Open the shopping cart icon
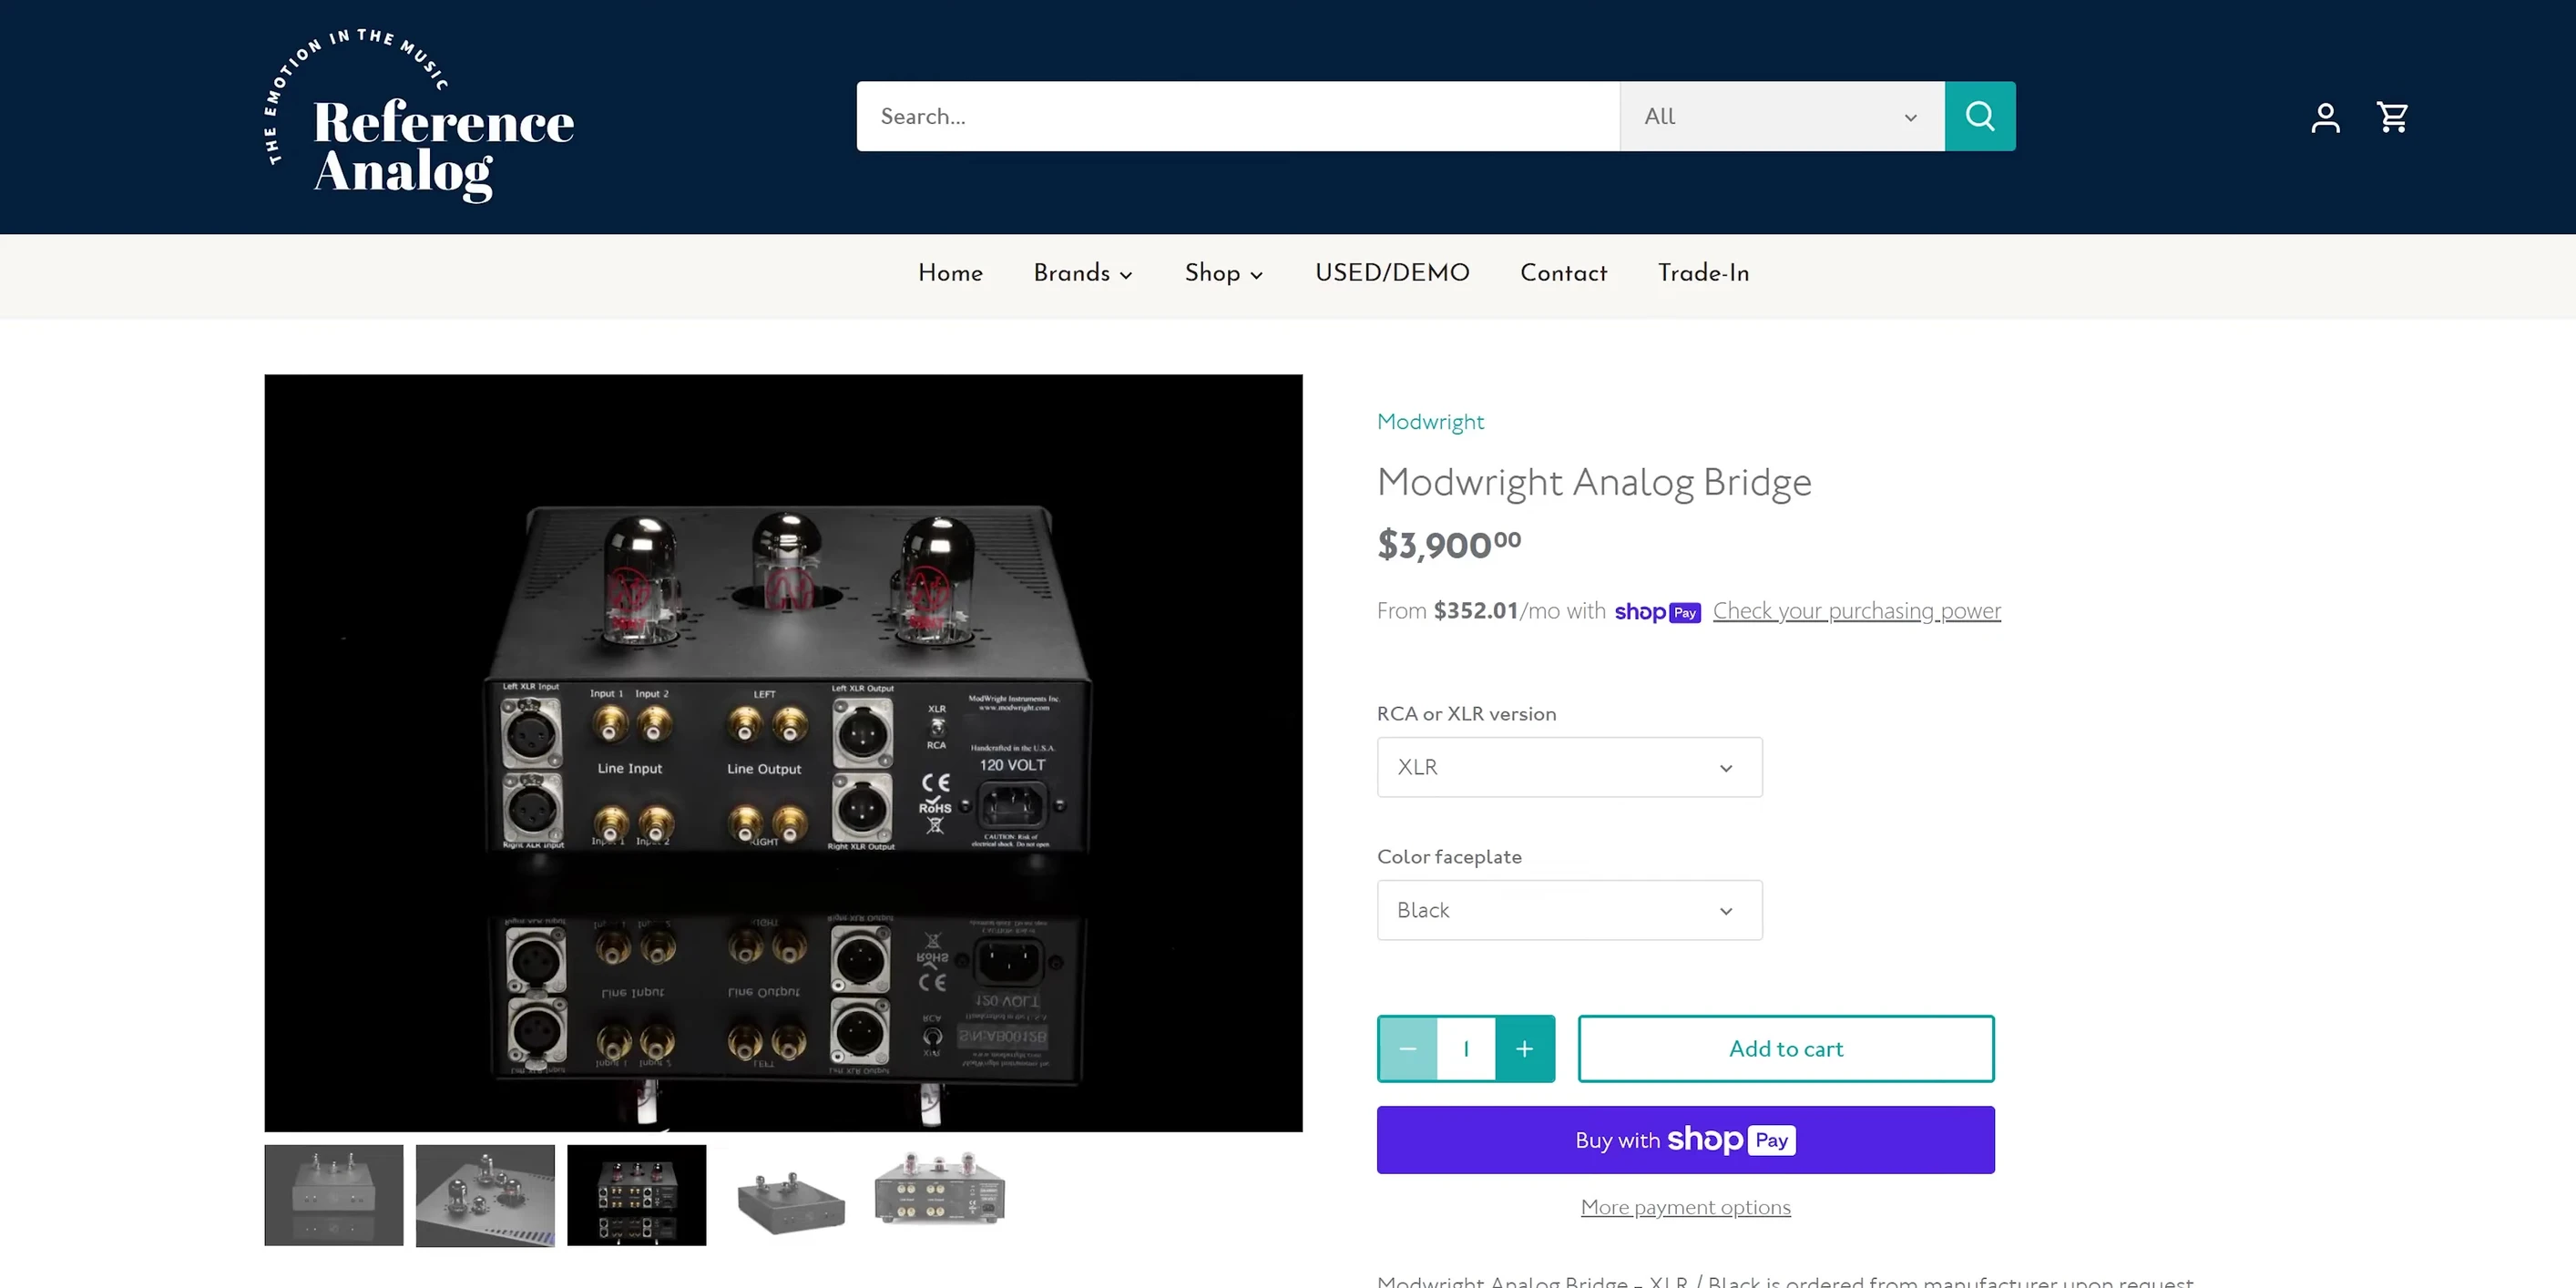 point(2392,117)
